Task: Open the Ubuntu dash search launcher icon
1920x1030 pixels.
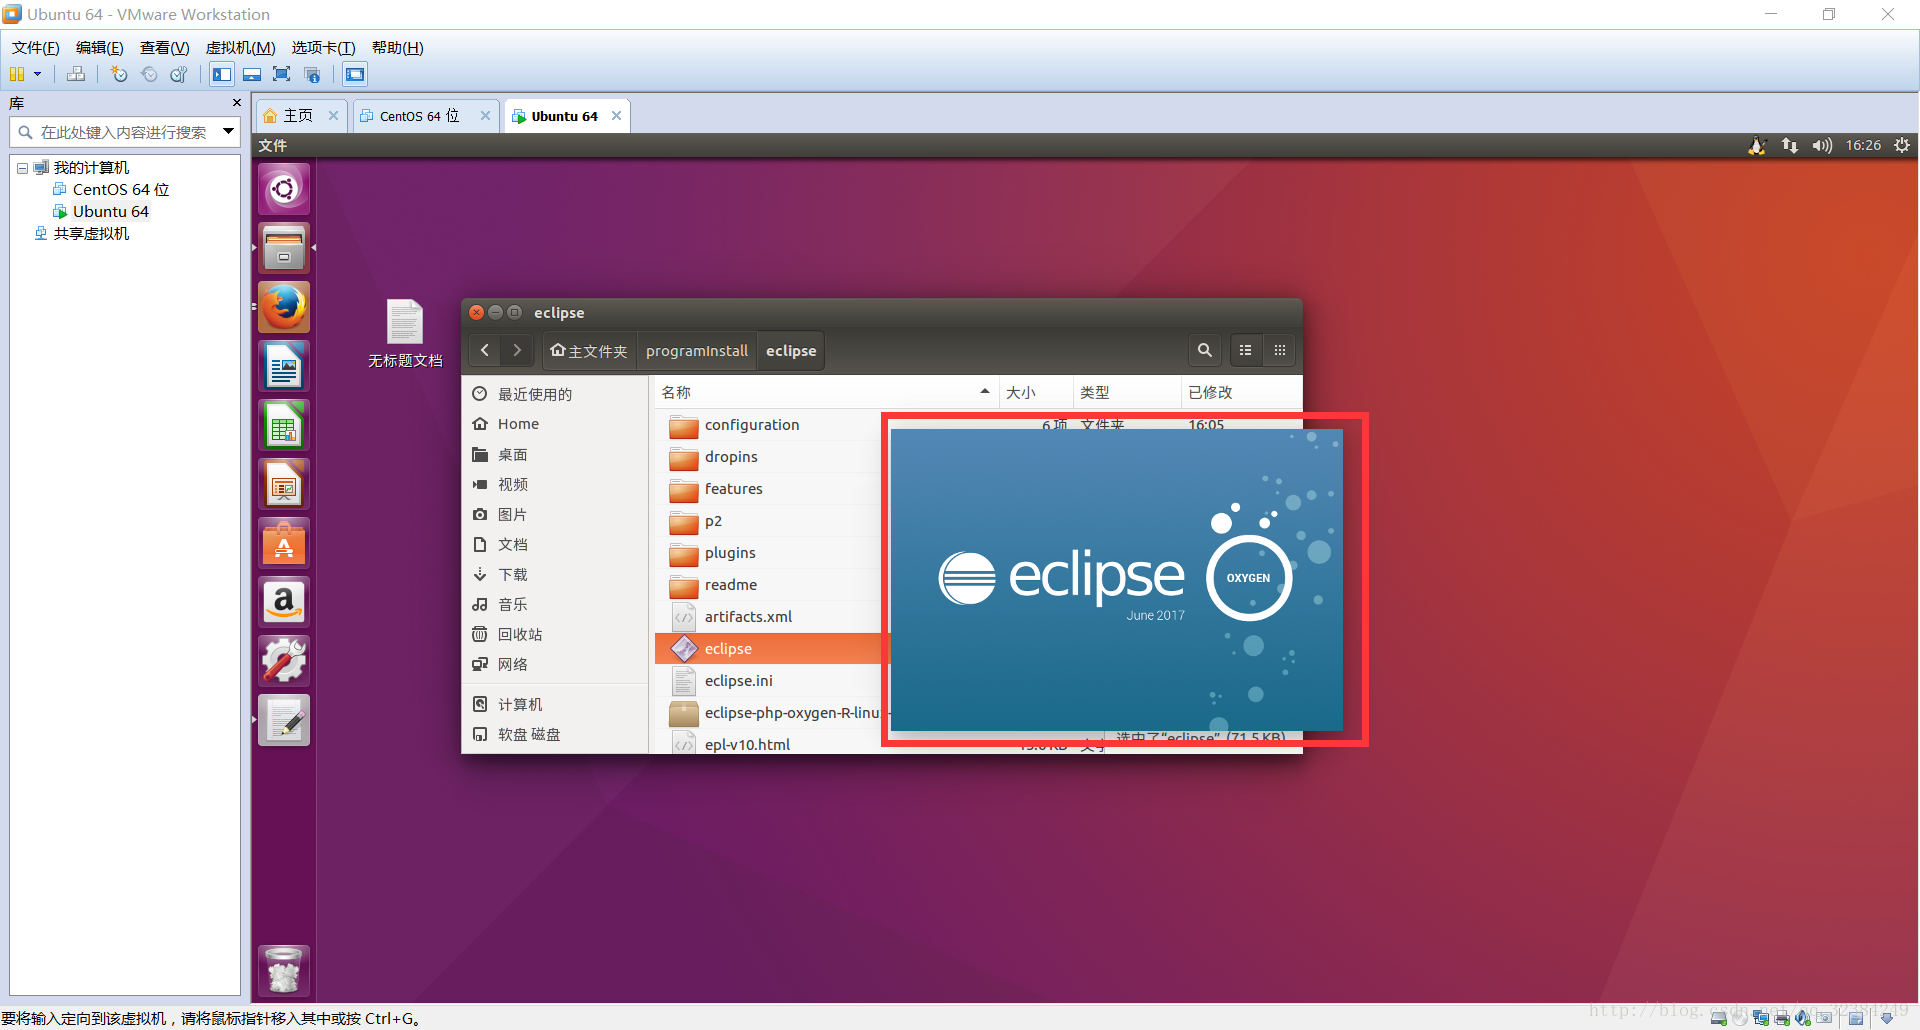Action: click(x=284, y=189)
